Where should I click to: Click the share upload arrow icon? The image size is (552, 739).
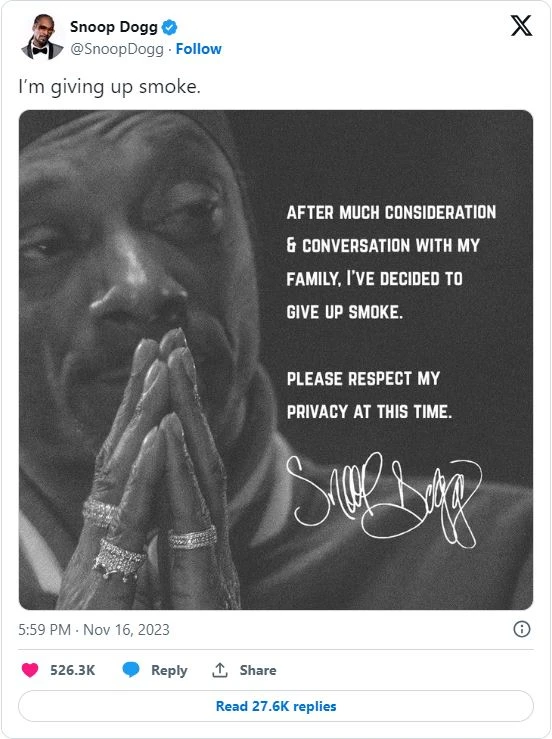[220, 670]
